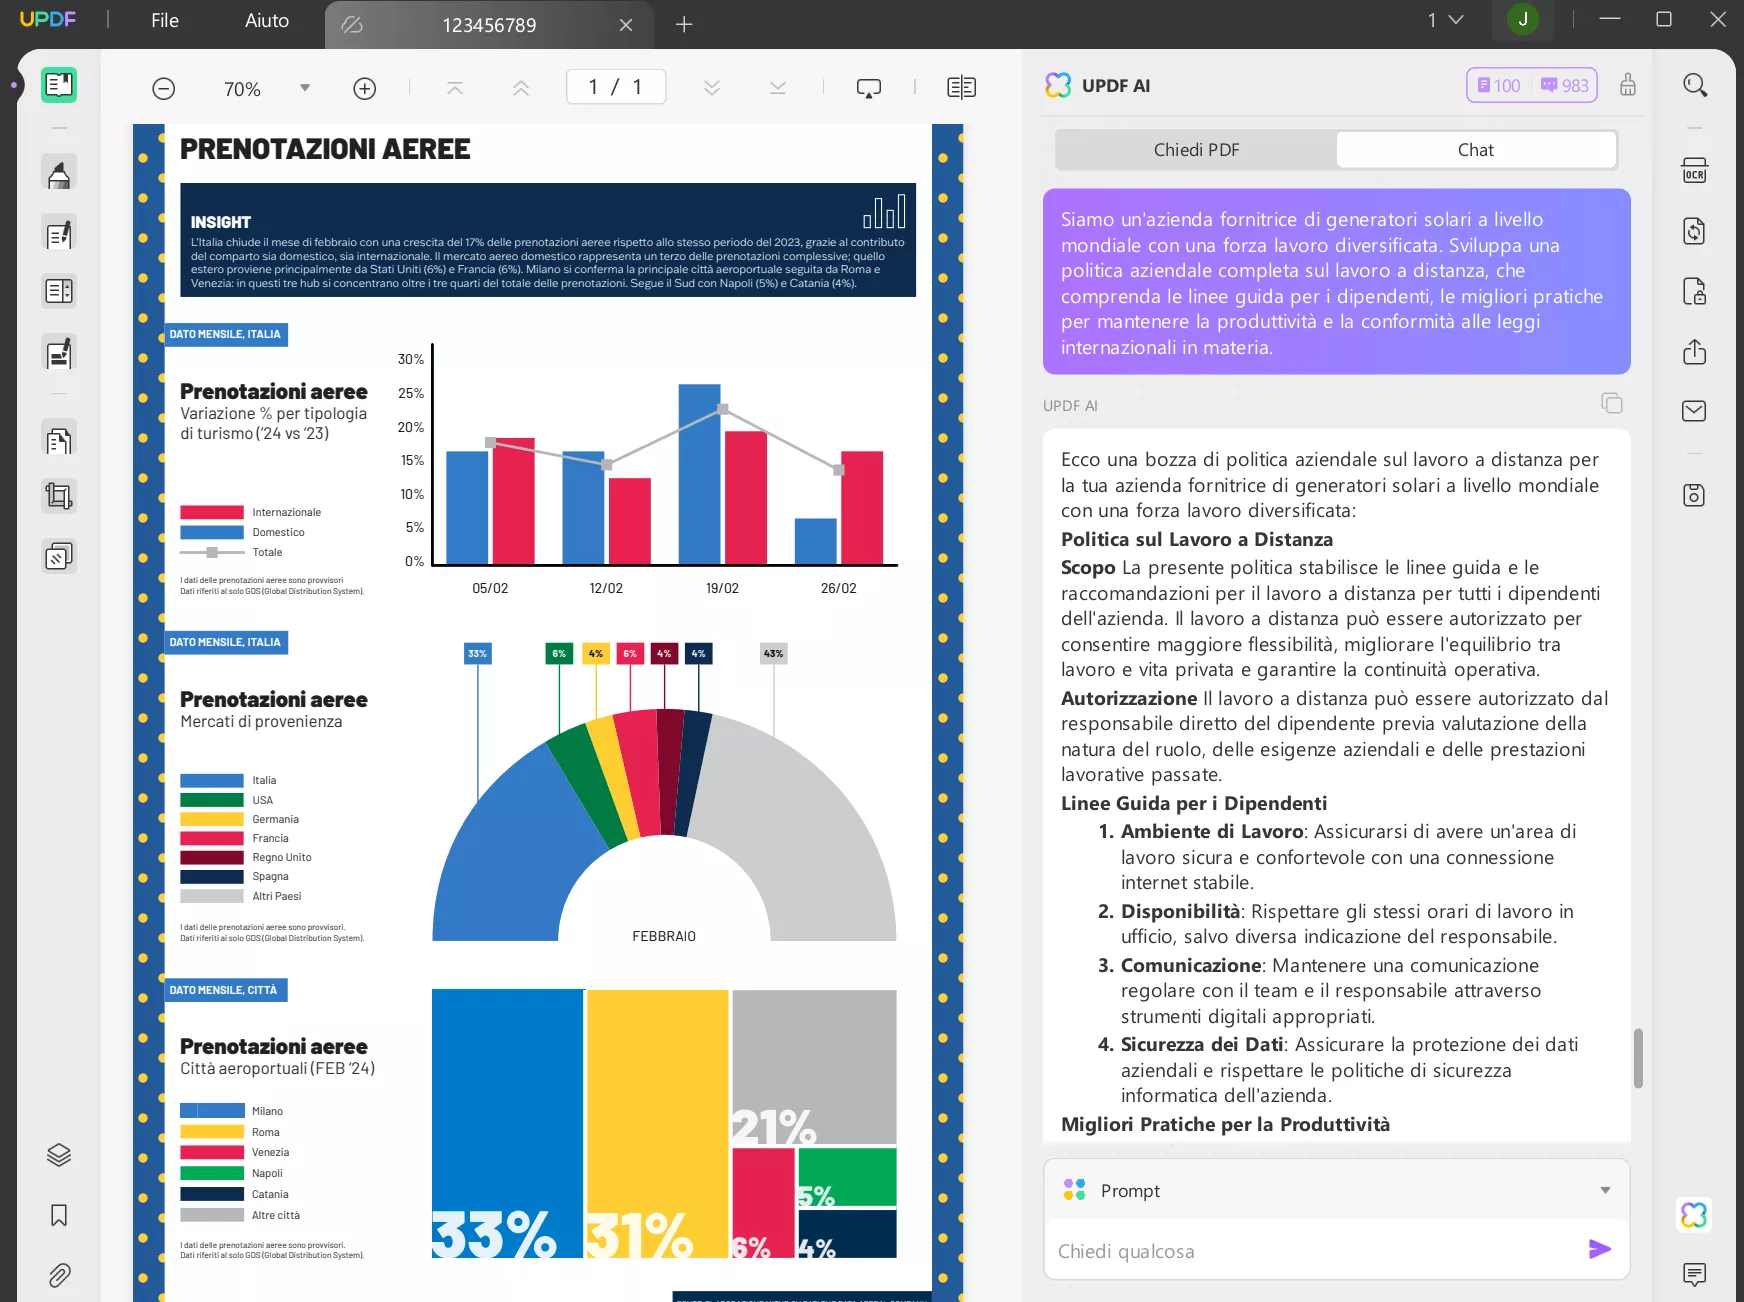Copy the UPDF AI response
The image size is (1744, 1302).
[x=1612, y=403]
